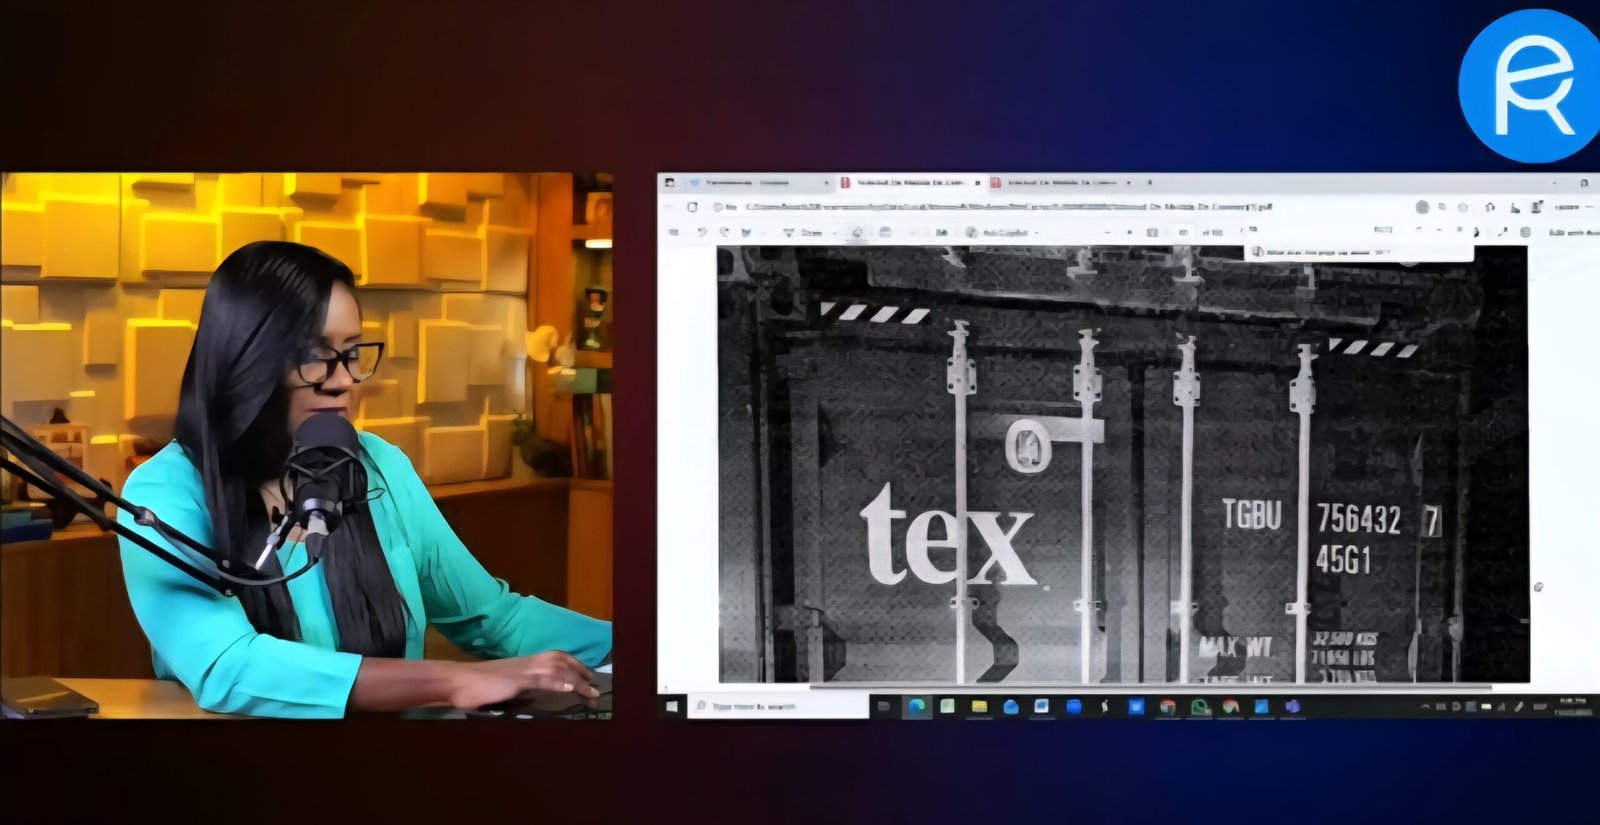Viewport: 1600px width, 825px height.
Task: Open Microsoft Edge from the taskbar
Action: click(916, 706)
